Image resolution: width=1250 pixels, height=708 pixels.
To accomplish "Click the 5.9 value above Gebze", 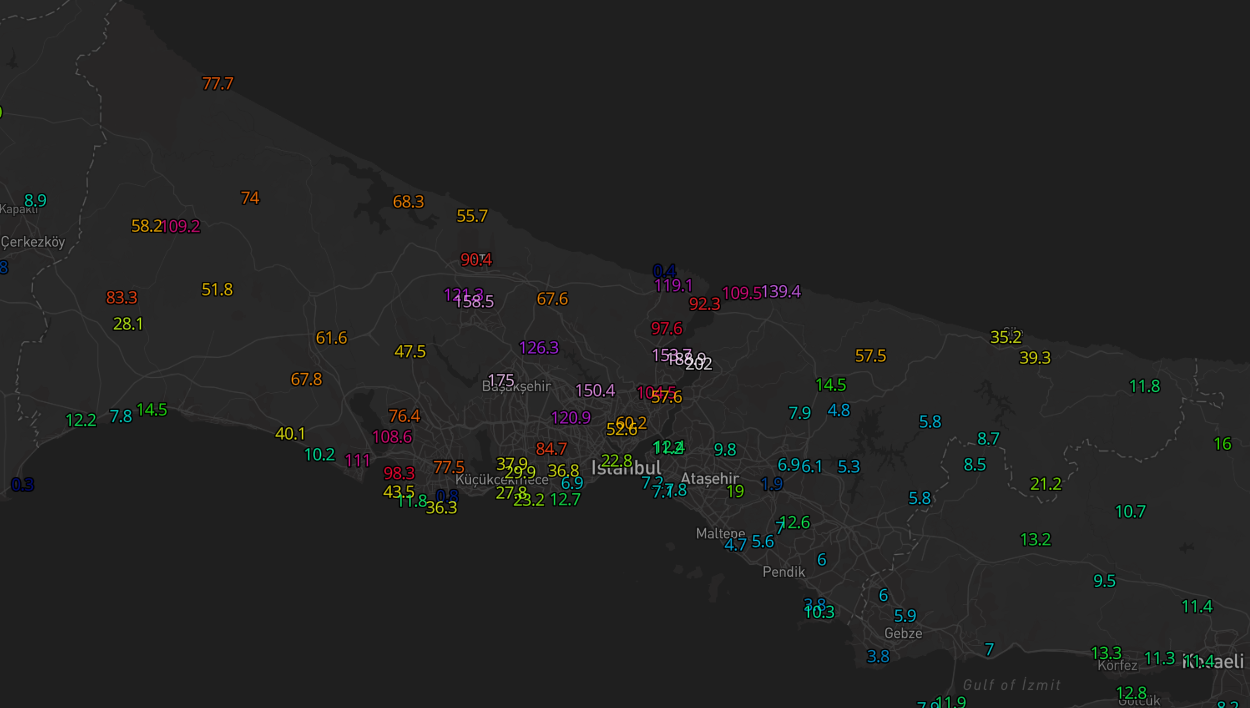I will point(905,616).
